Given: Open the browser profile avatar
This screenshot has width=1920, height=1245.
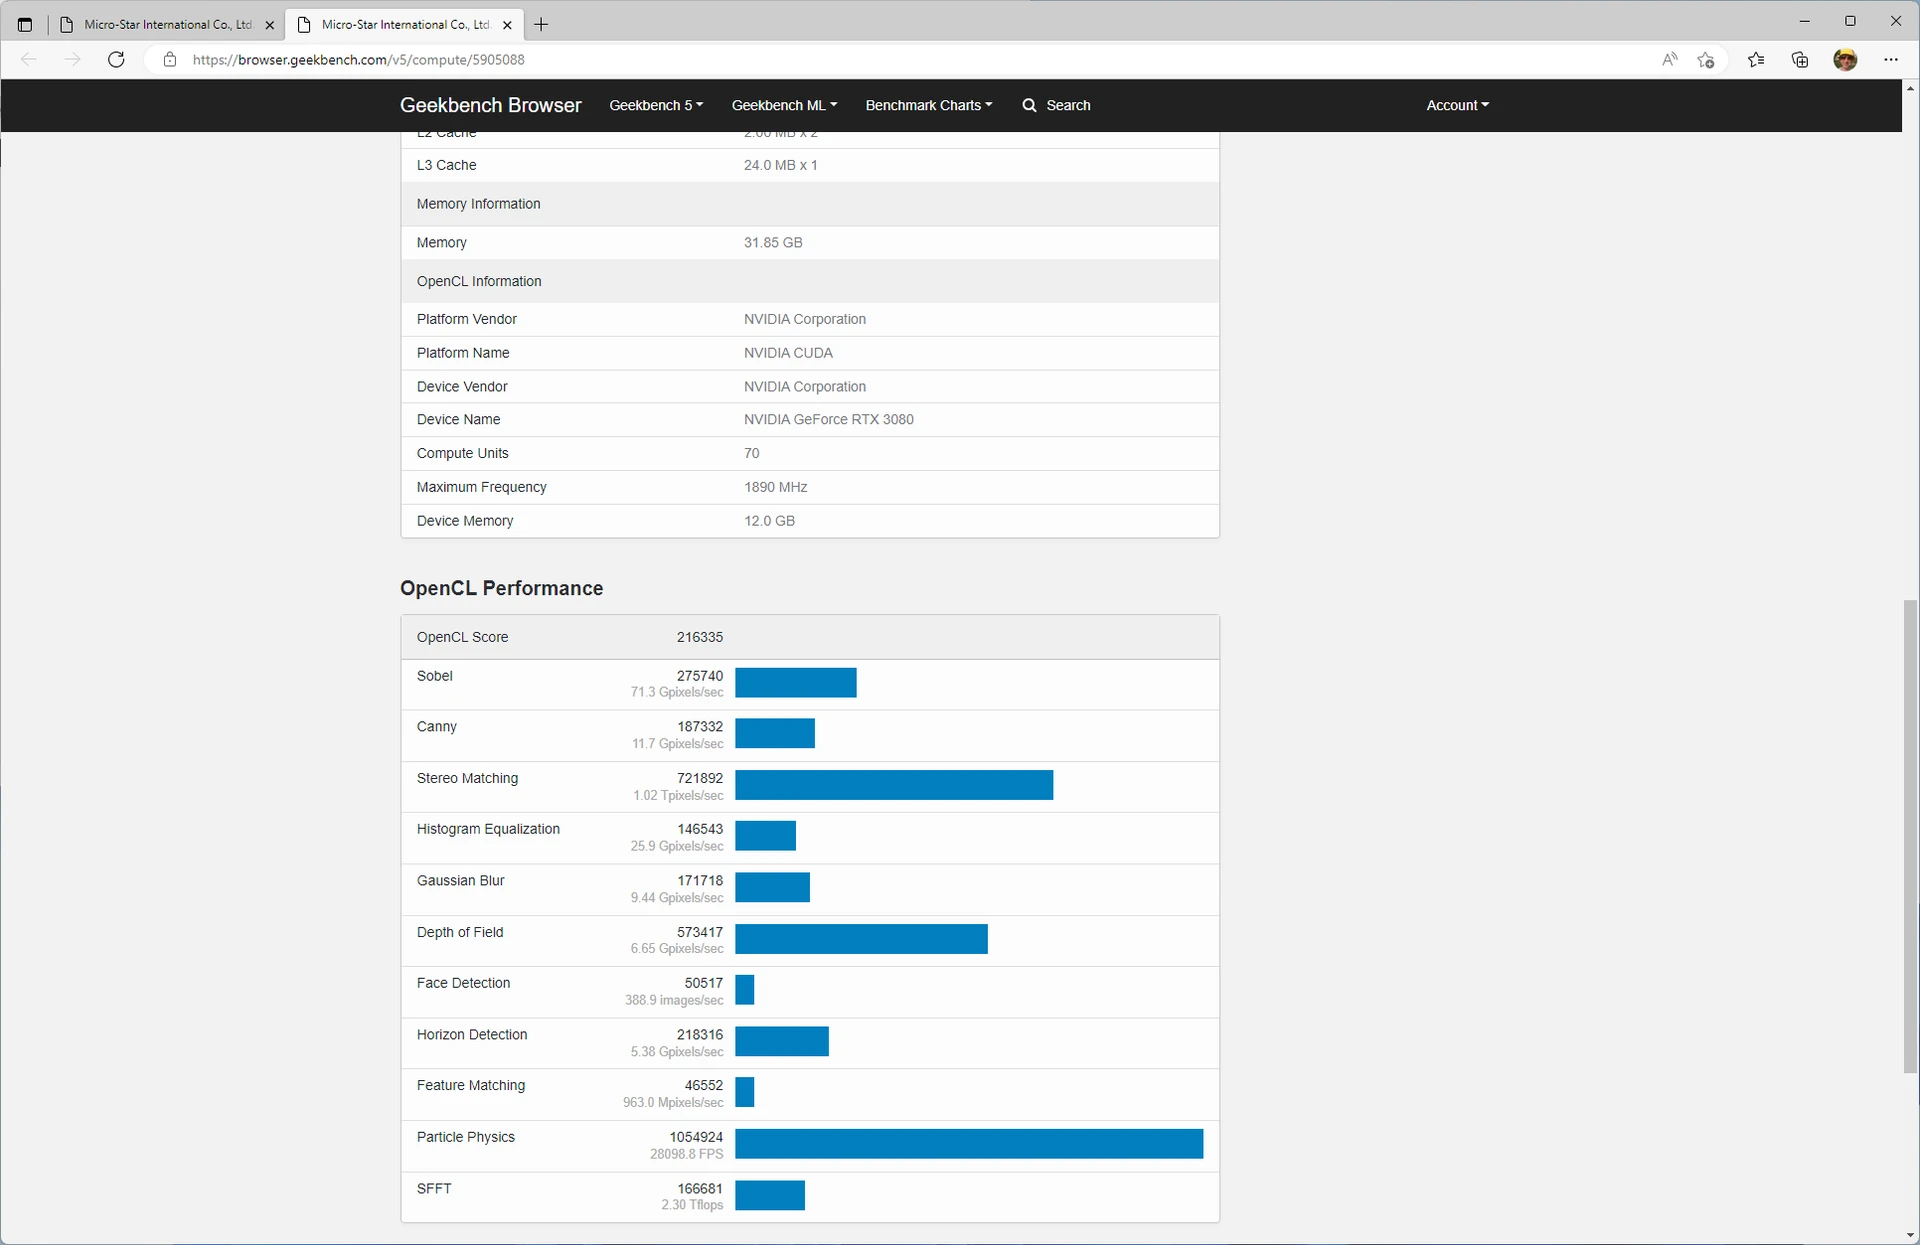Looking at the screenshot, I should [1845, 60].
